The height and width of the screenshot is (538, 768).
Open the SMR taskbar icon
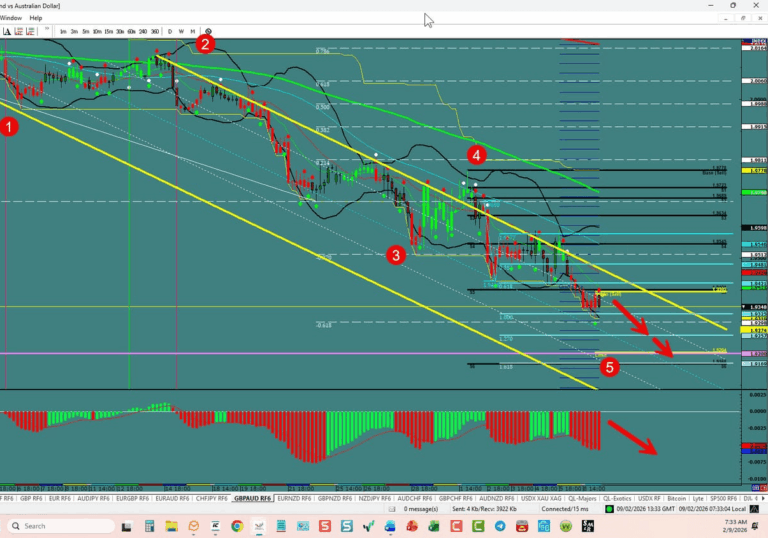pyautogui.click(x=588, y=526)
